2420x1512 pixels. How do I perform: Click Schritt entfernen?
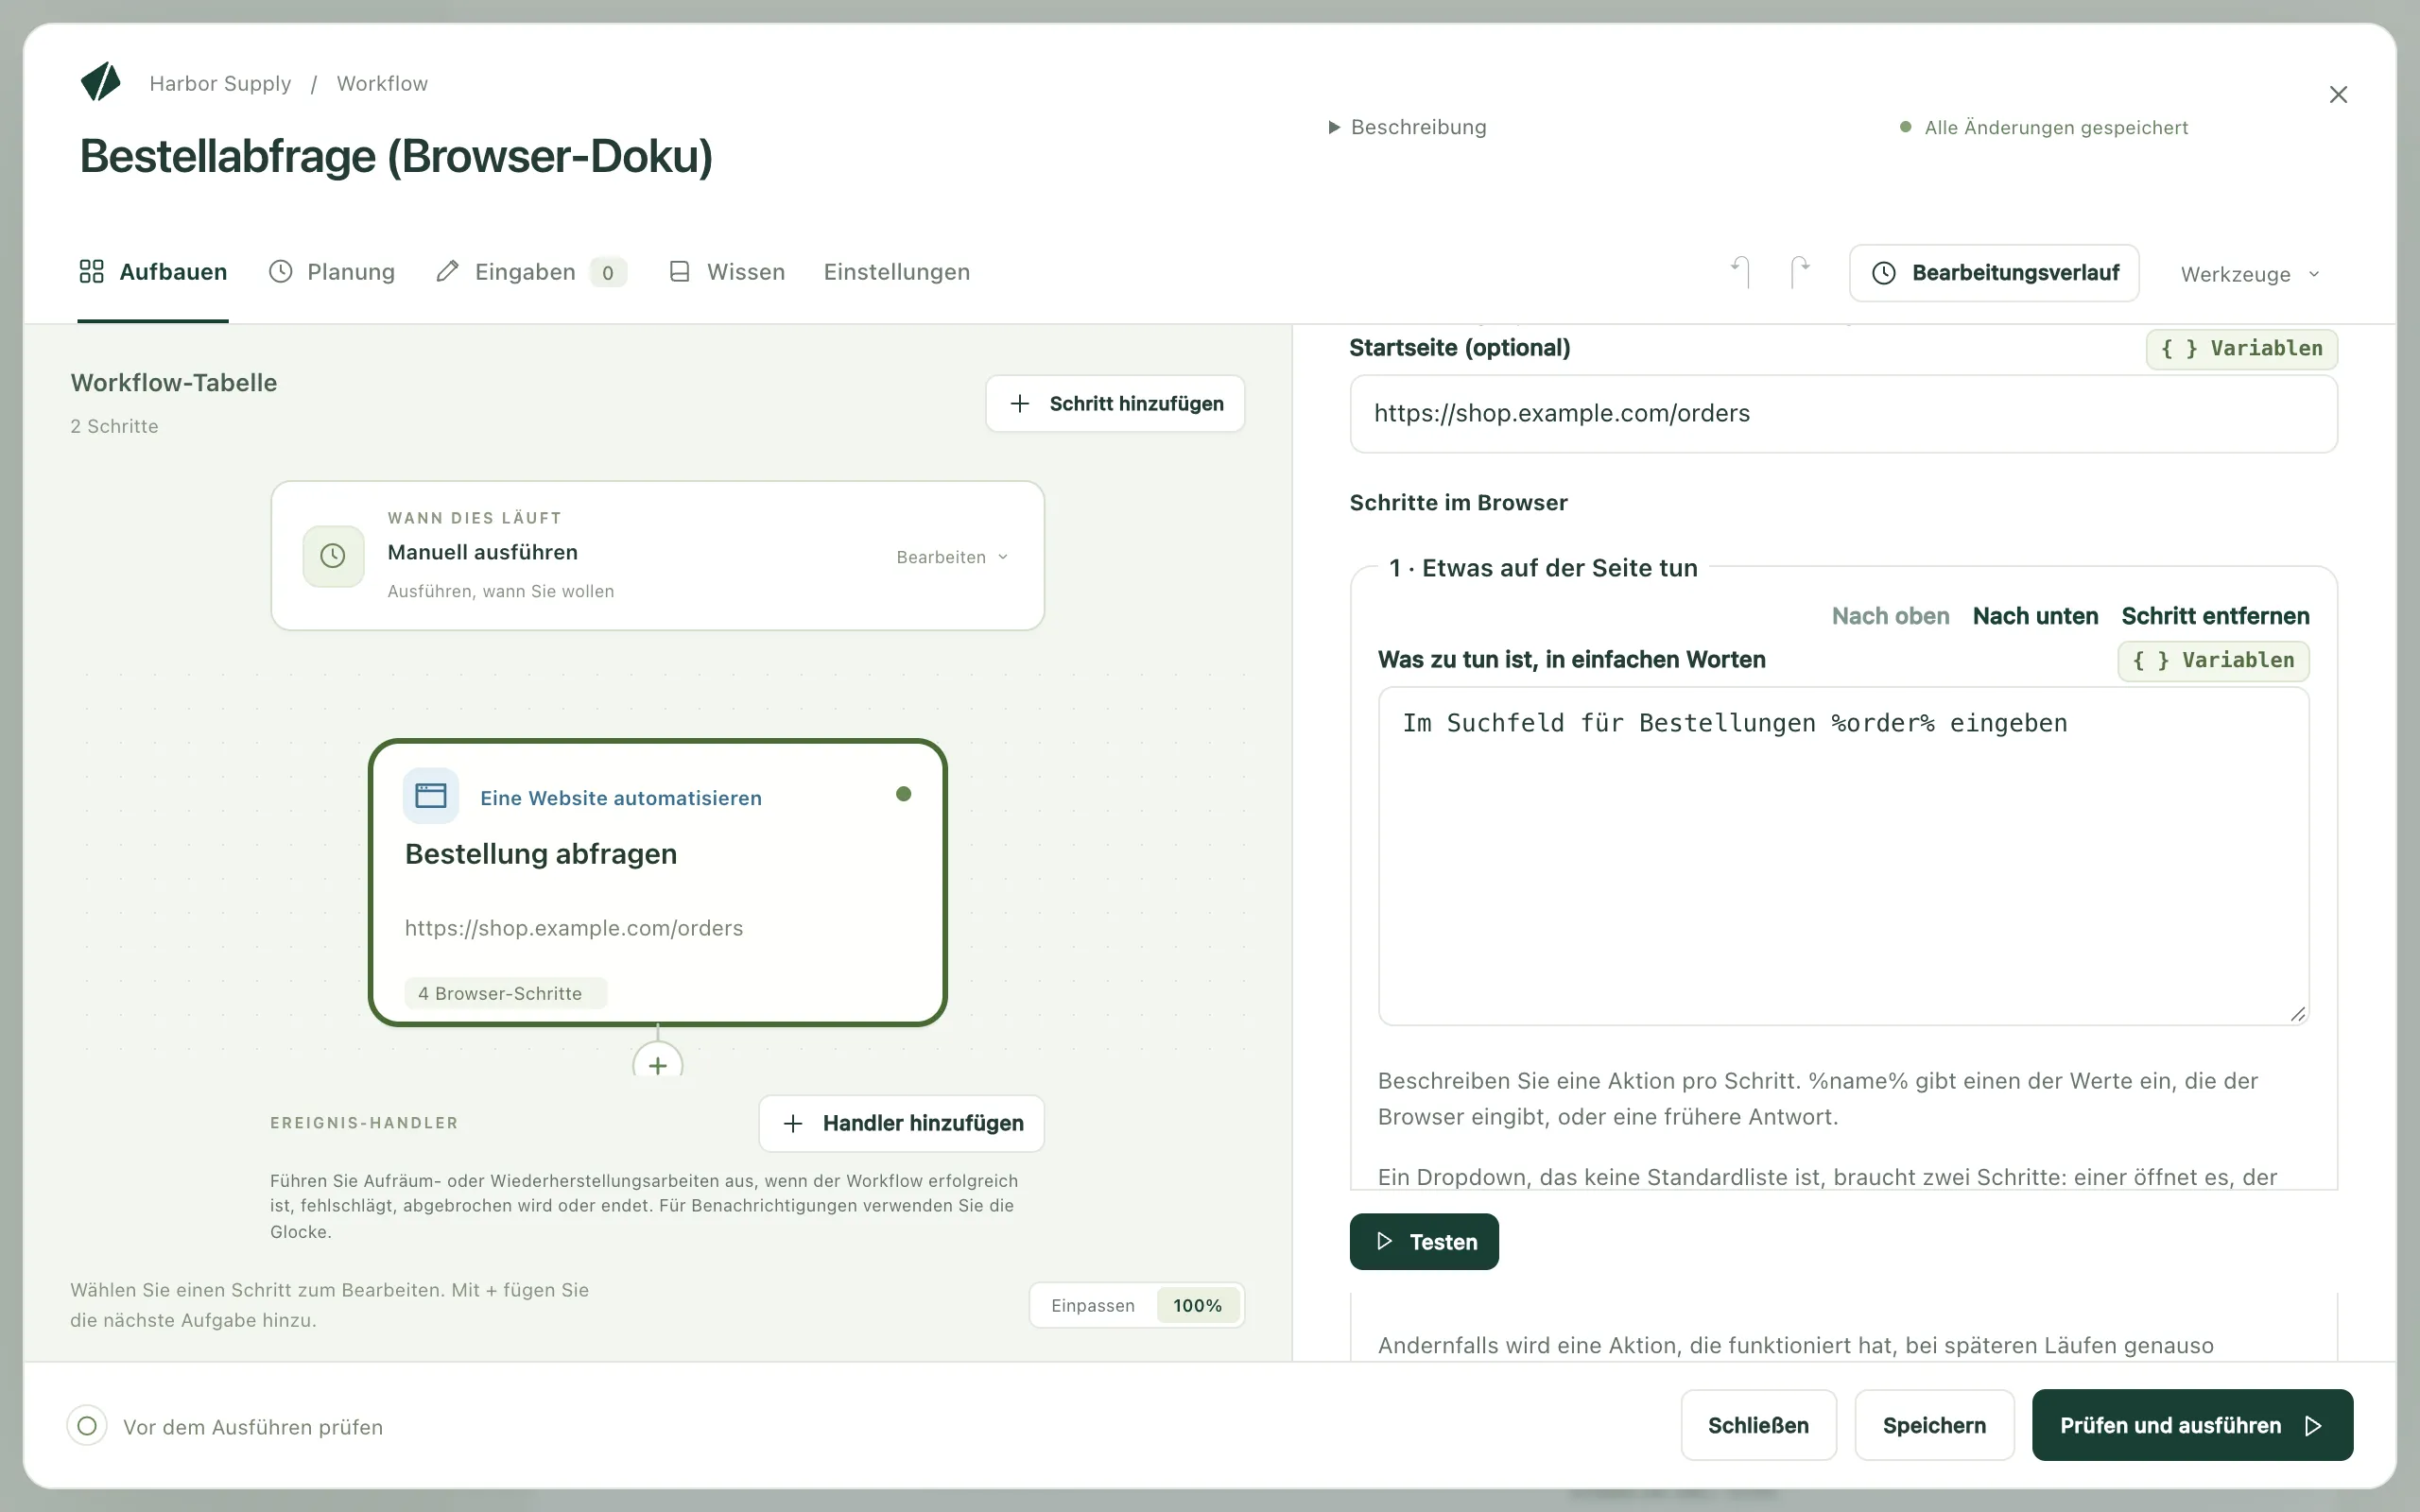point(2215,616)
